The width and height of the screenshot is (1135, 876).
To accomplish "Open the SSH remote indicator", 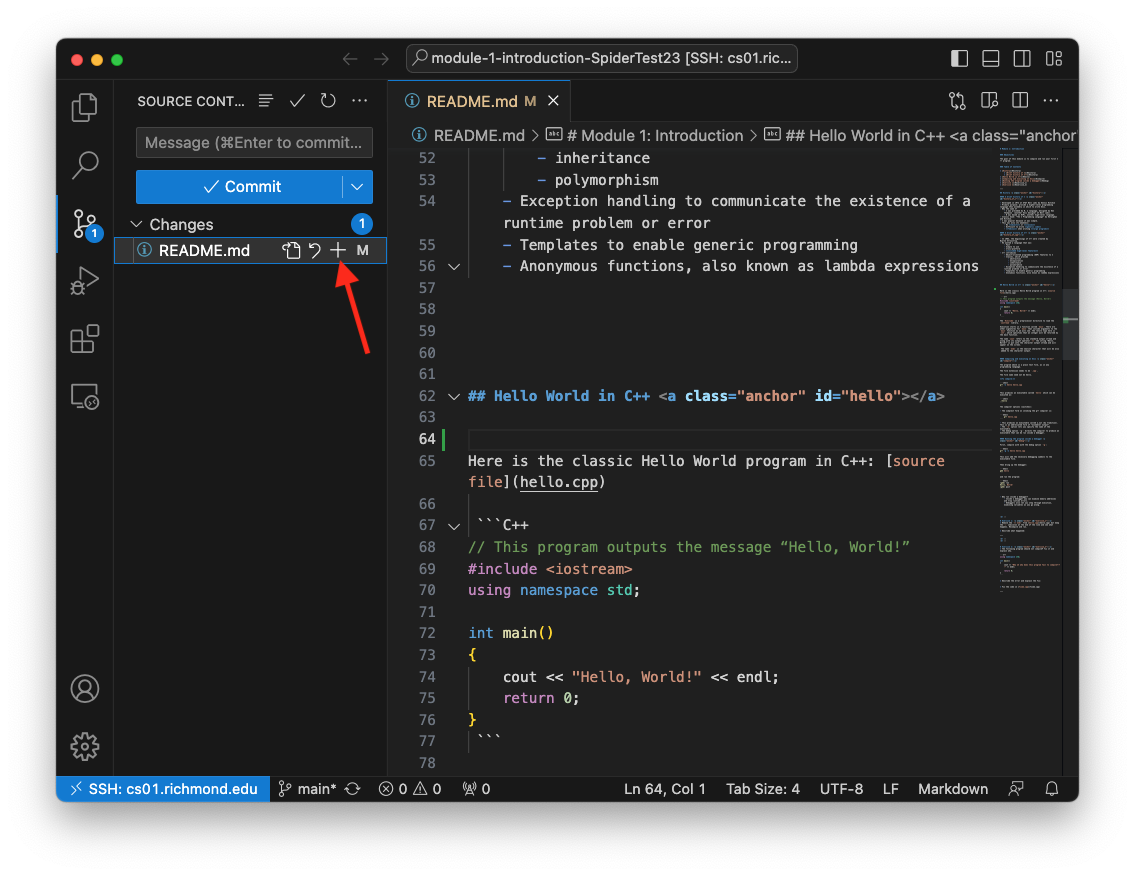I will coord(163,789).
